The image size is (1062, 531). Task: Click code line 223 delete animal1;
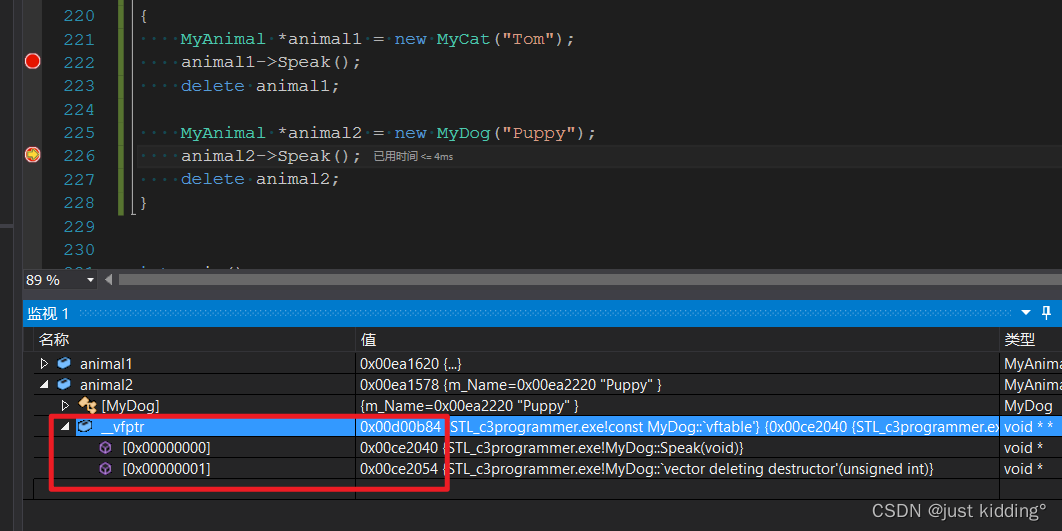[259, 86]
